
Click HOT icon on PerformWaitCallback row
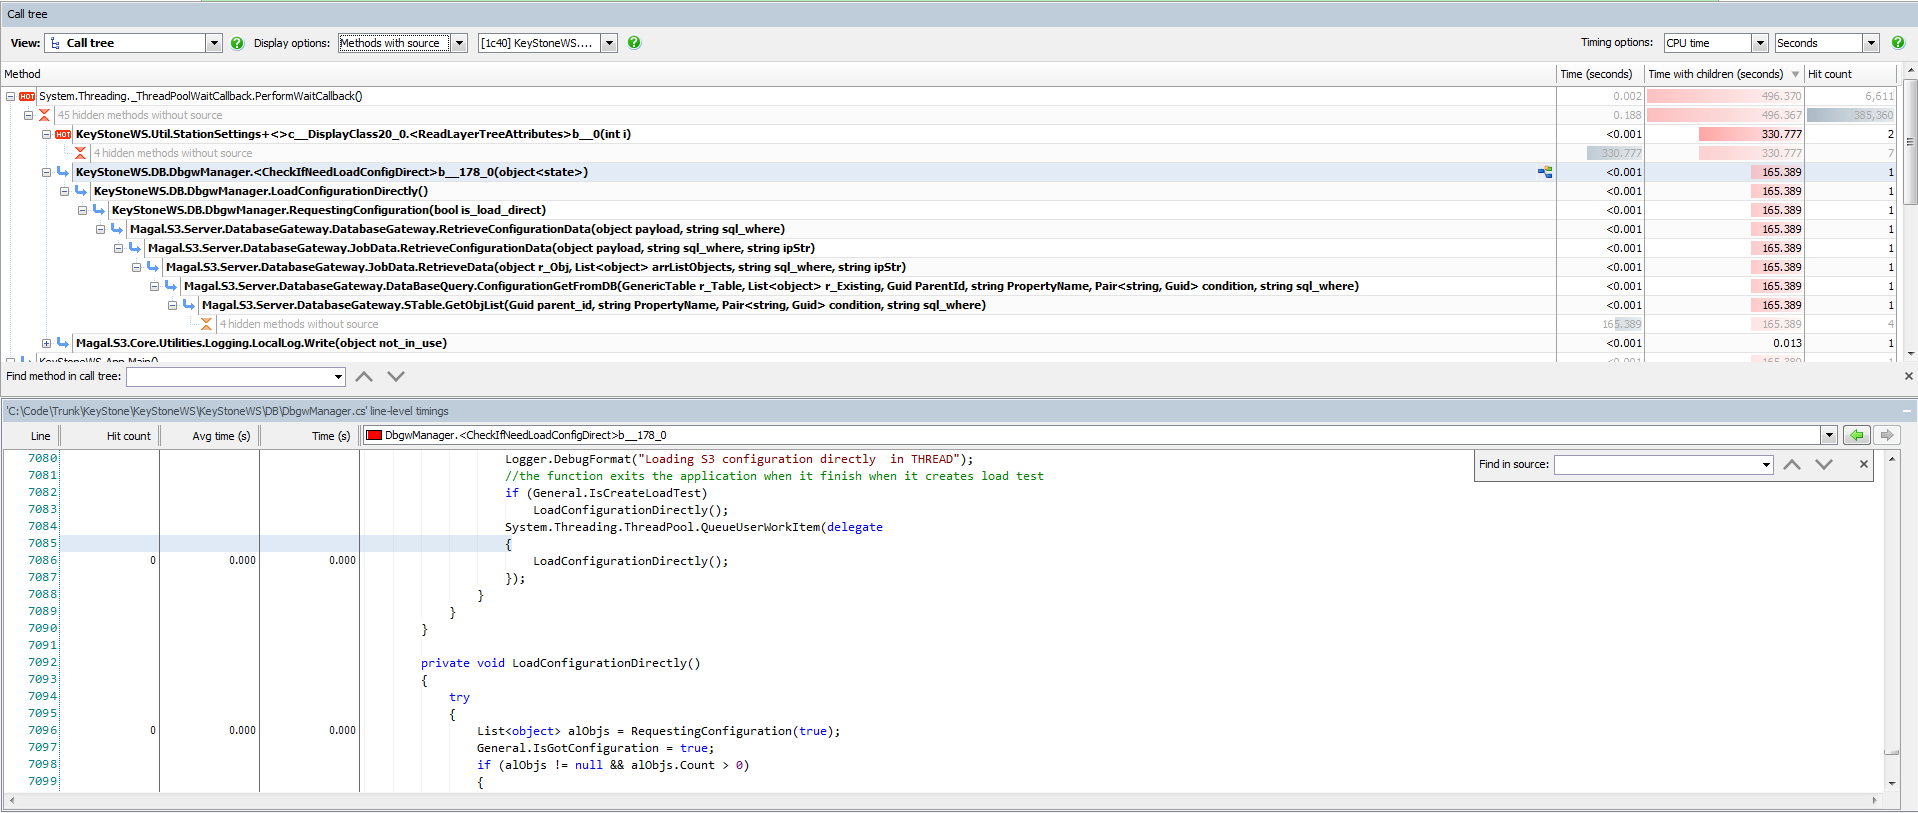coord(27,97)
